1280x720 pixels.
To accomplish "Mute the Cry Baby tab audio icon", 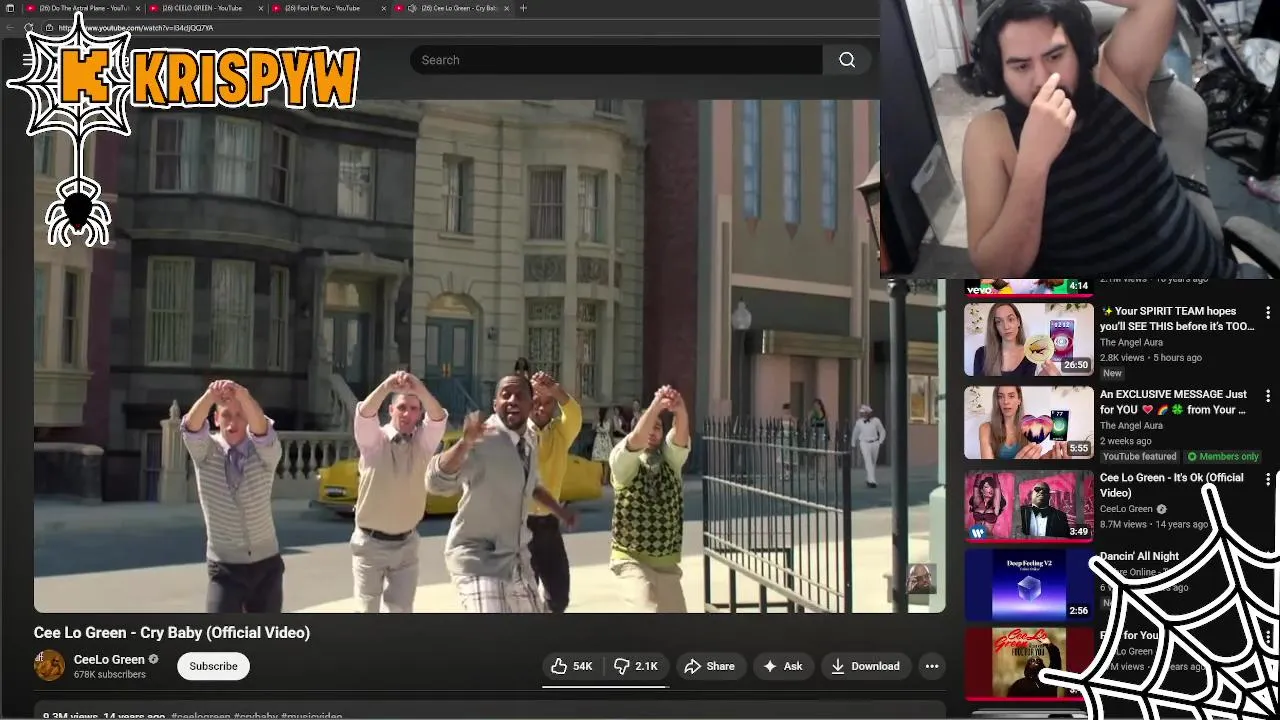I will pyautogui.click(x=413, y=8).
